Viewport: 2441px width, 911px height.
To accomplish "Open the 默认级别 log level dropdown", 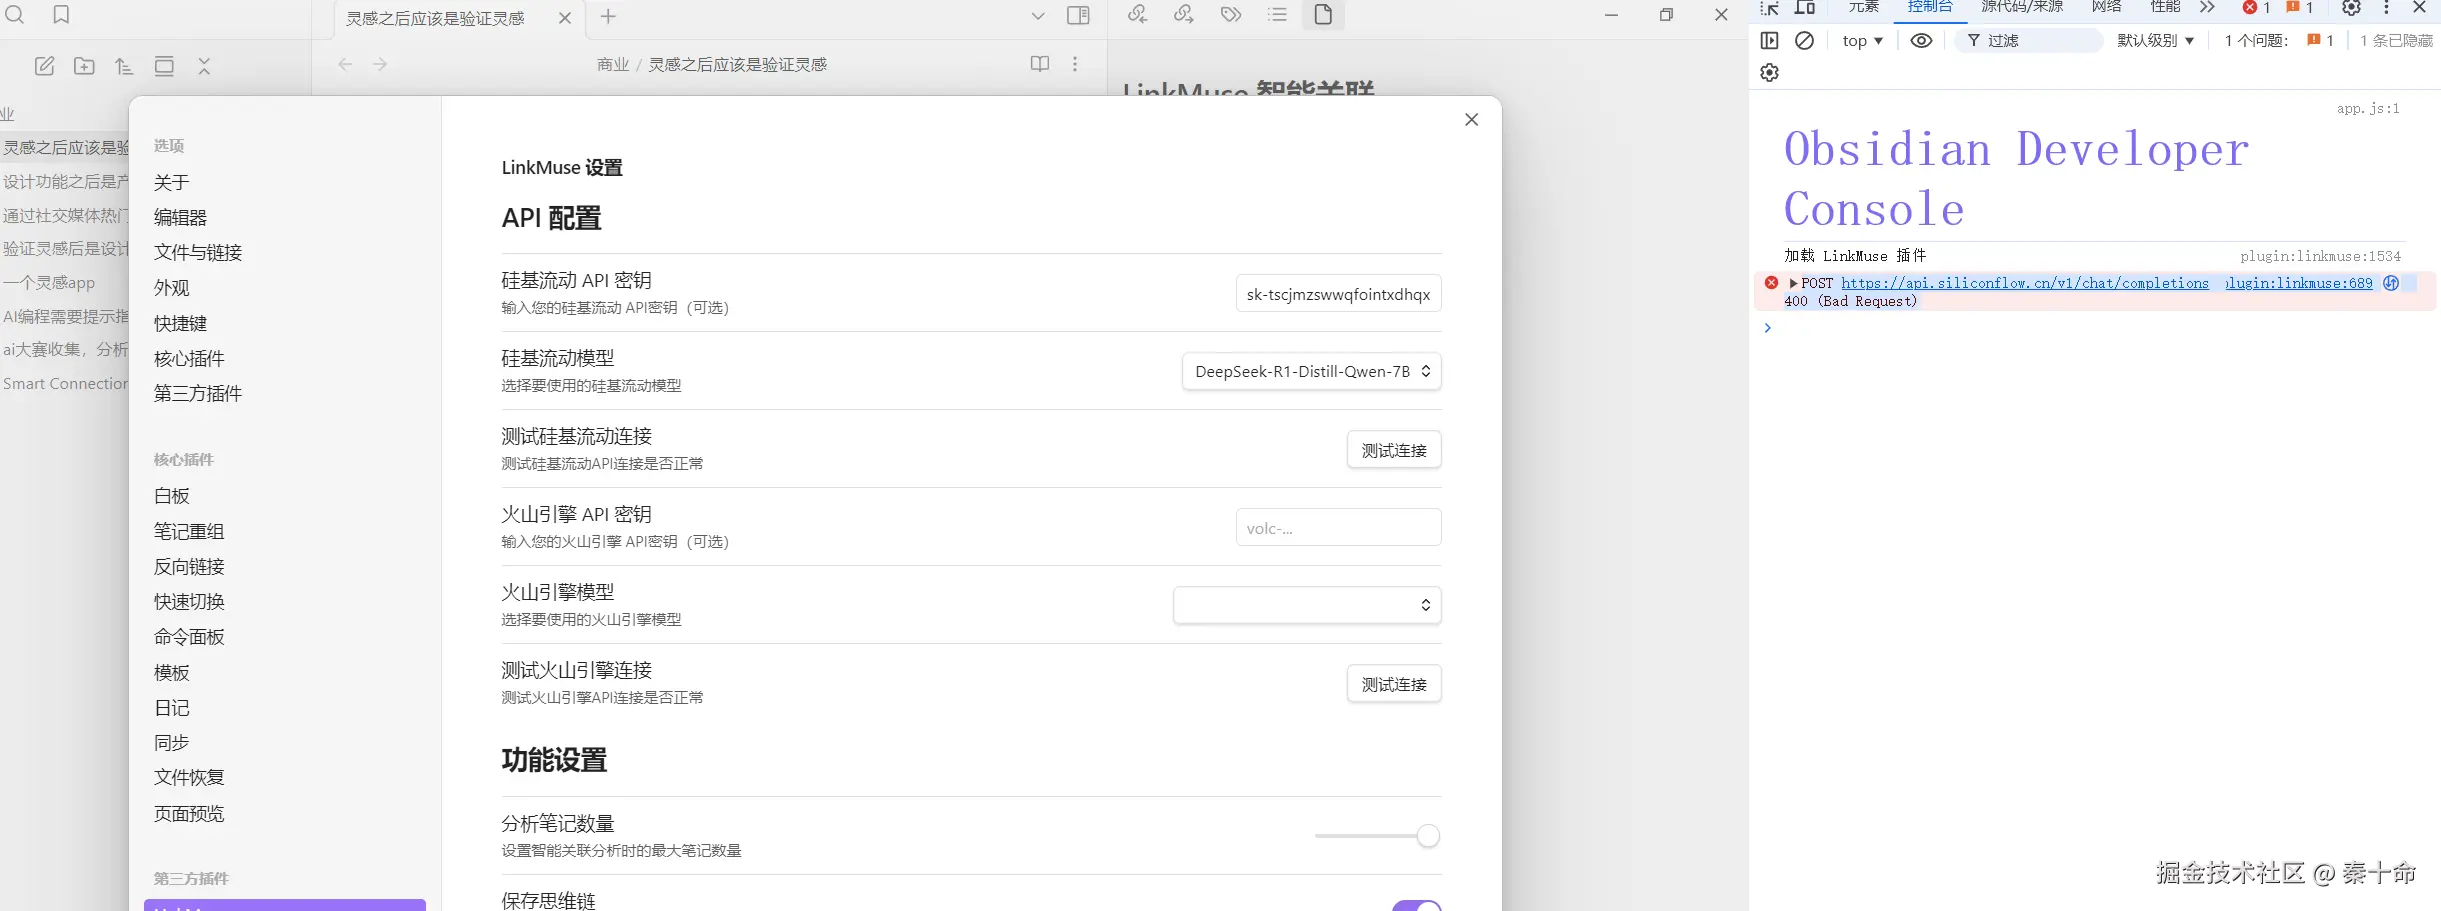I will (x=2155, y=41).
